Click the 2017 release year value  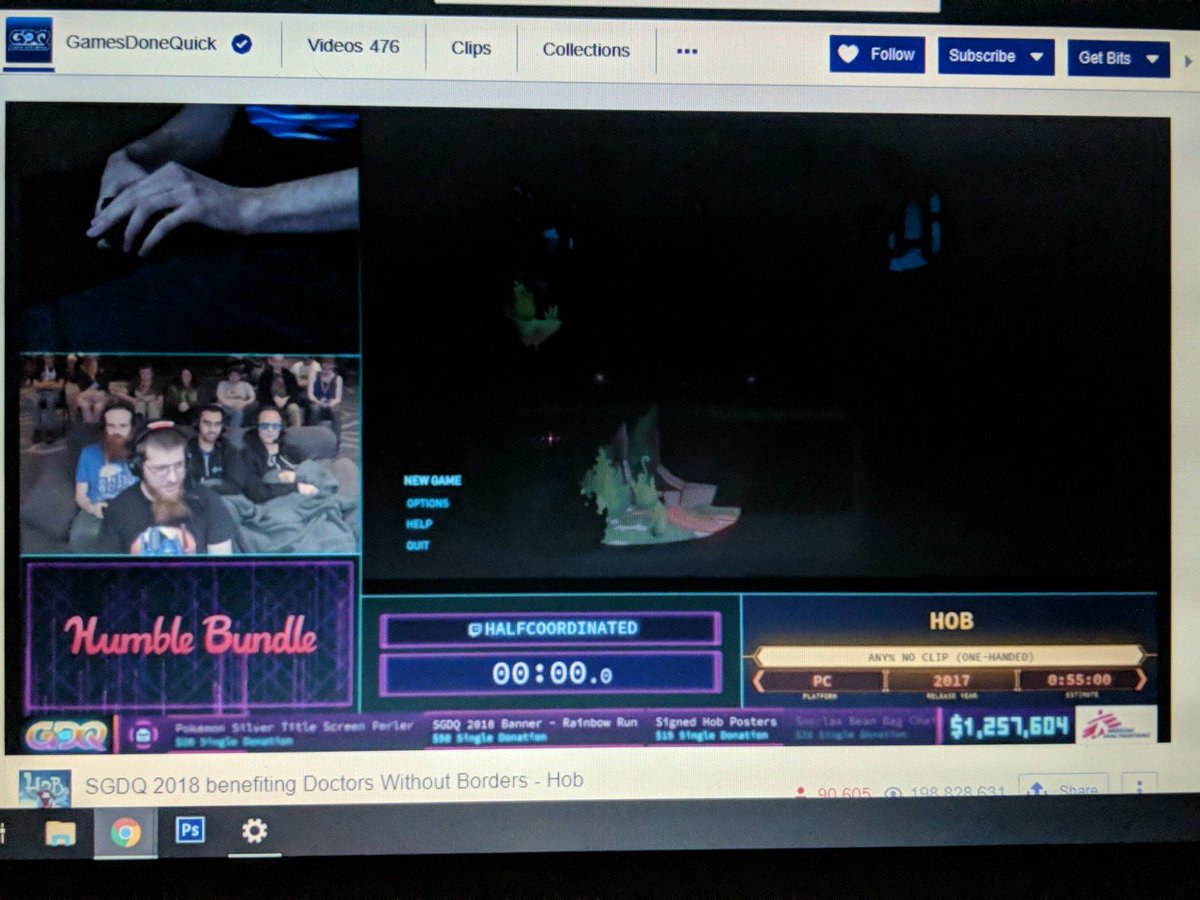click(x=950, y=680)
